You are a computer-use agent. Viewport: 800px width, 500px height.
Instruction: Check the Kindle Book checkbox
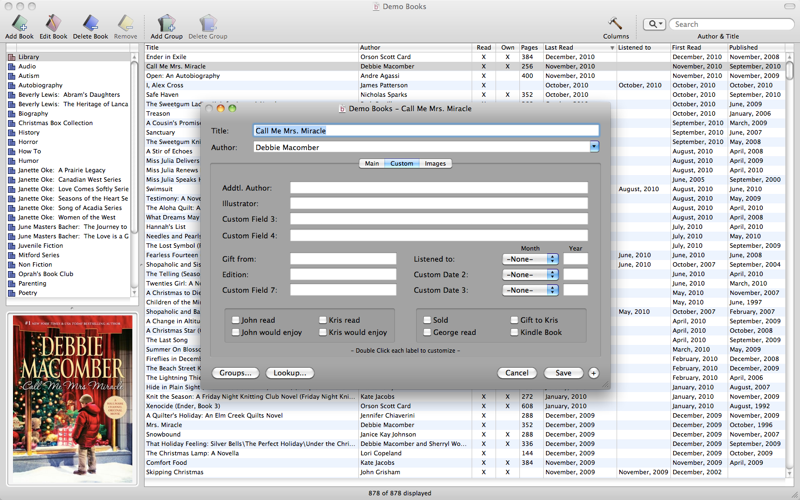[514, 332]
